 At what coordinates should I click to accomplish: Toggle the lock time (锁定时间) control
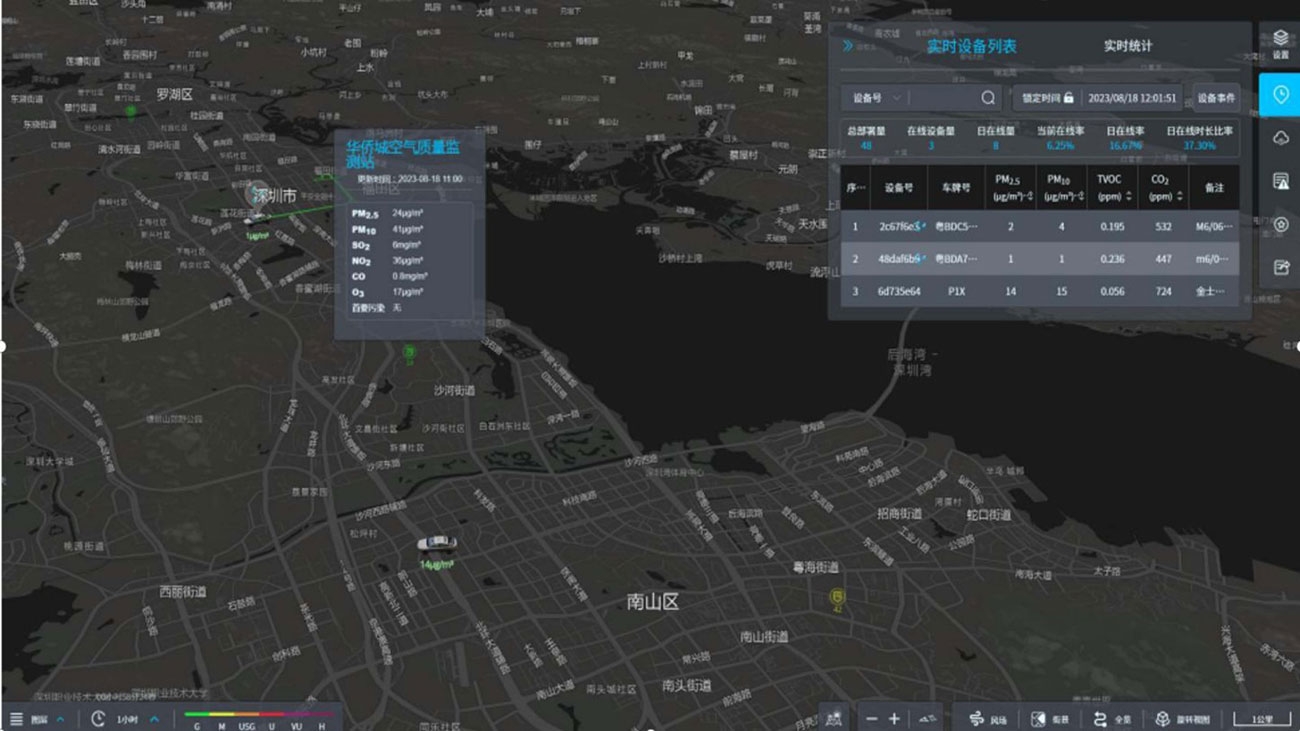(x=1047, y=98)
